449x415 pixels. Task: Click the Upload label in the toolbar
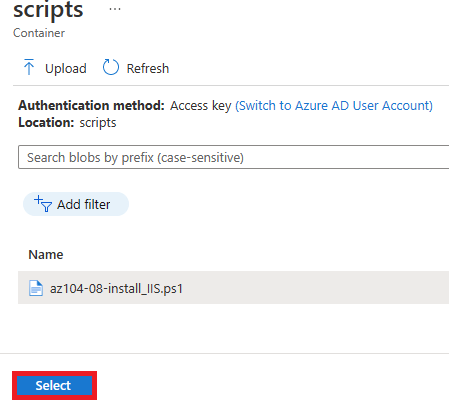pos(66,68)
